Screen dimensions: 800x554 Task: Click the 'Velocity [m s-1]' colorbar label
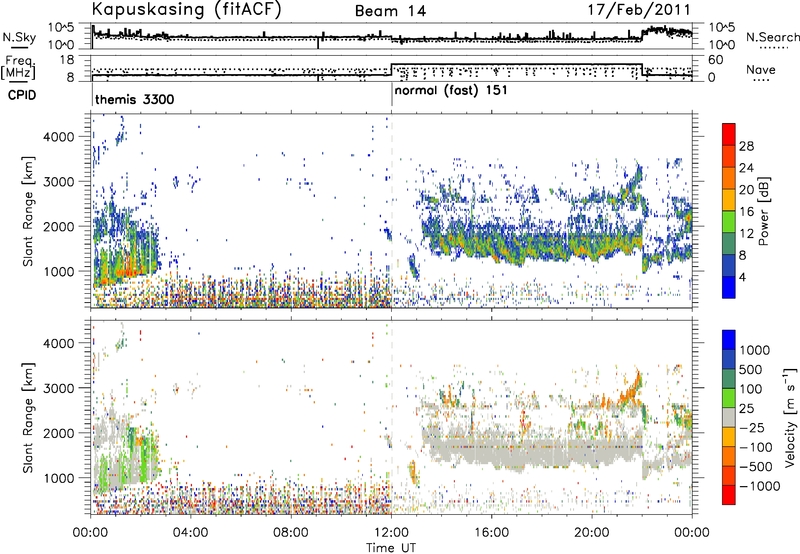(790, 417)
